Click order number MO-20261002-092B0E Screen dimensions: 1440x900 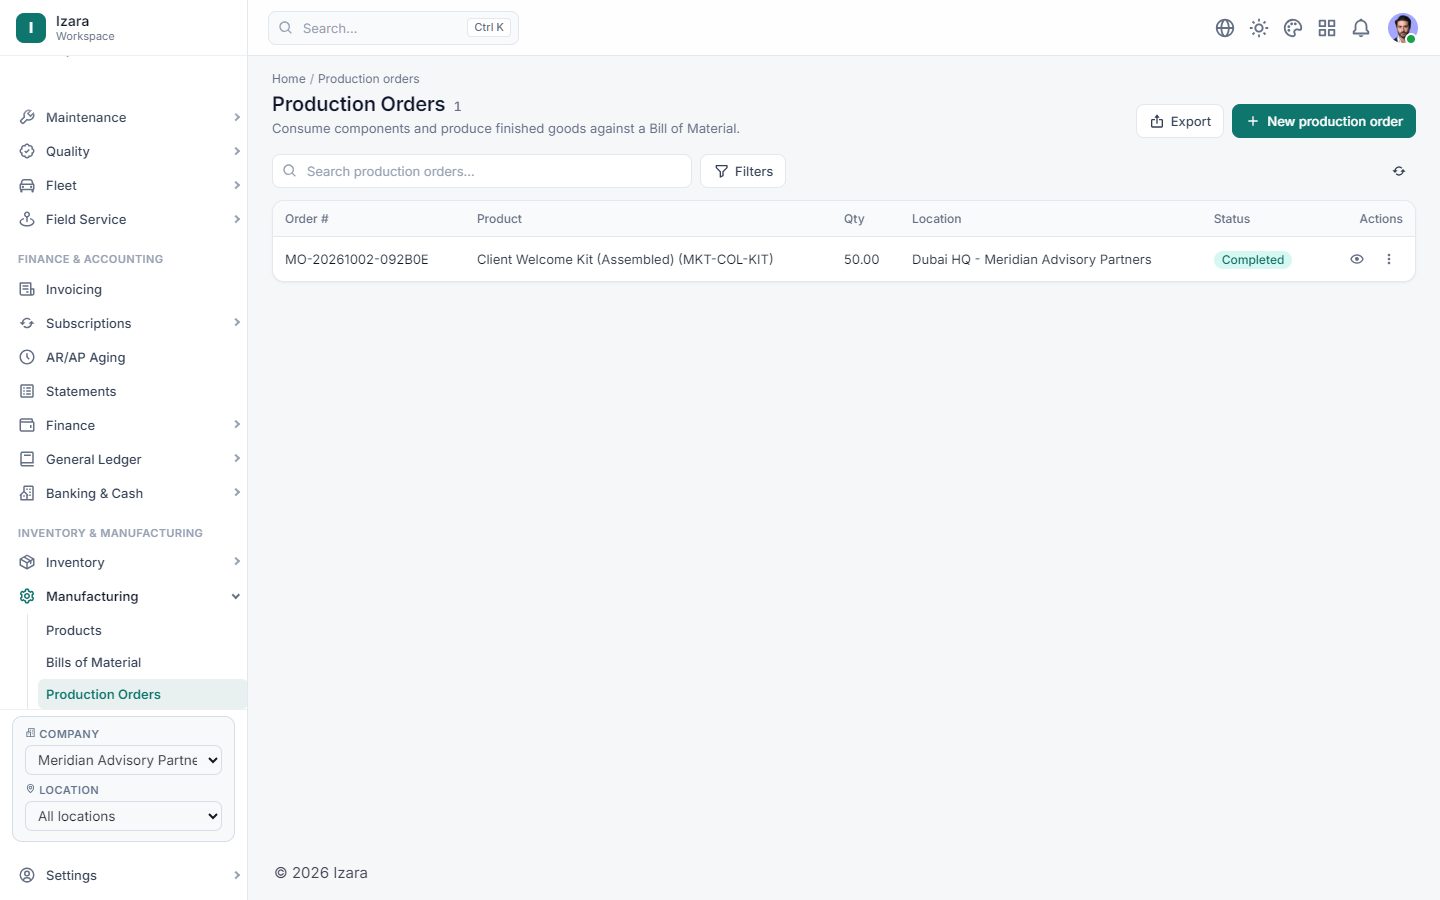tap(357, 259)
